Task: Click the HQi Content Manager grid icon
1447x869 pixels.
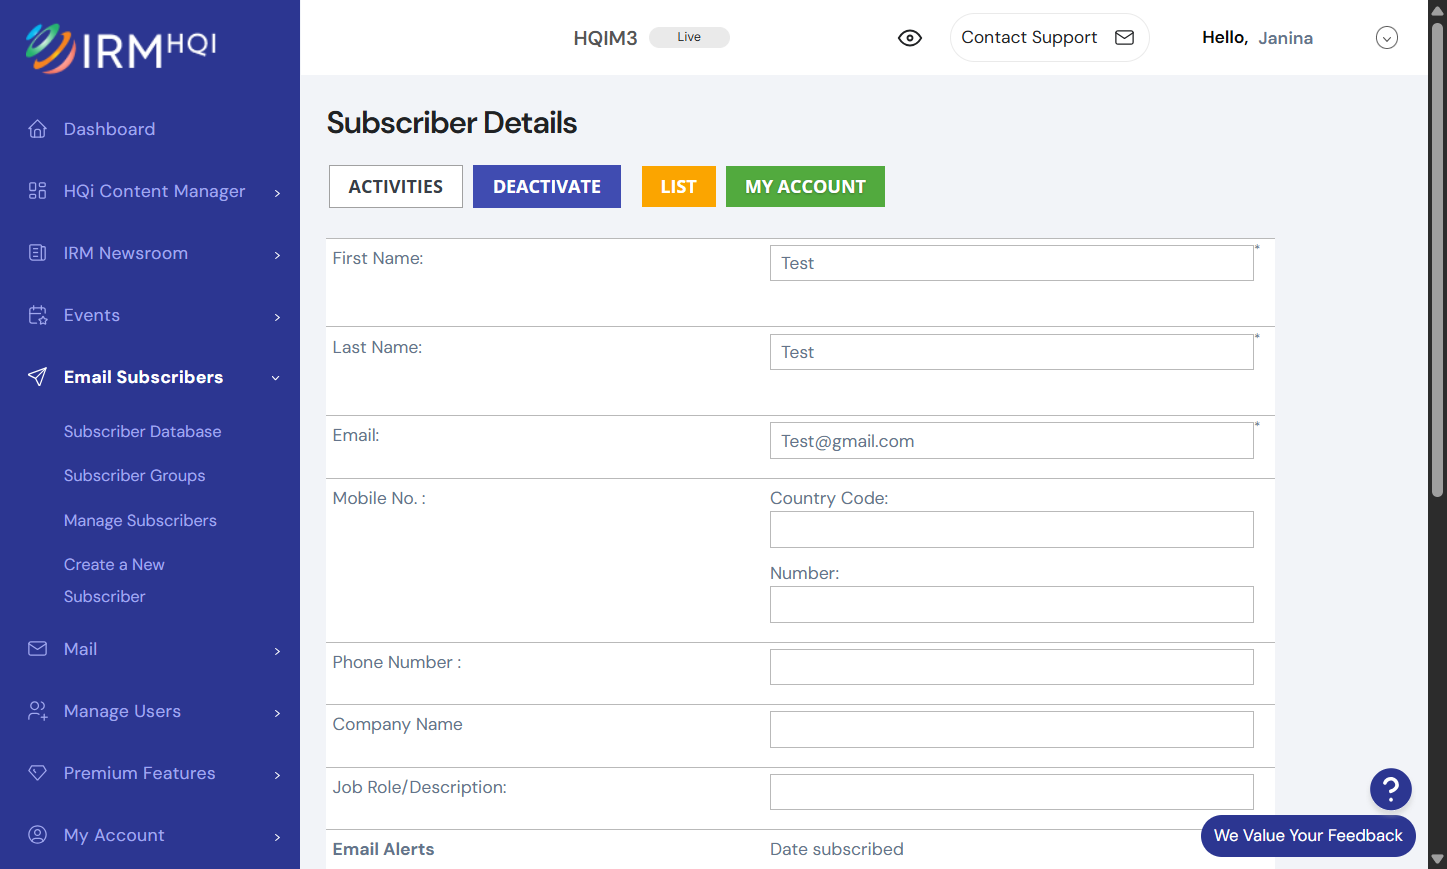Action: pyautogui.click(x=38, y=191)
